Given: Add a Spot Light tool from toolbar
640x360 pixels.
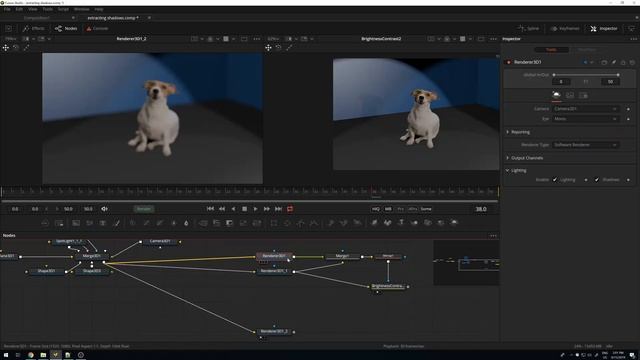Looking at the screenshot, I should [441, 223].
